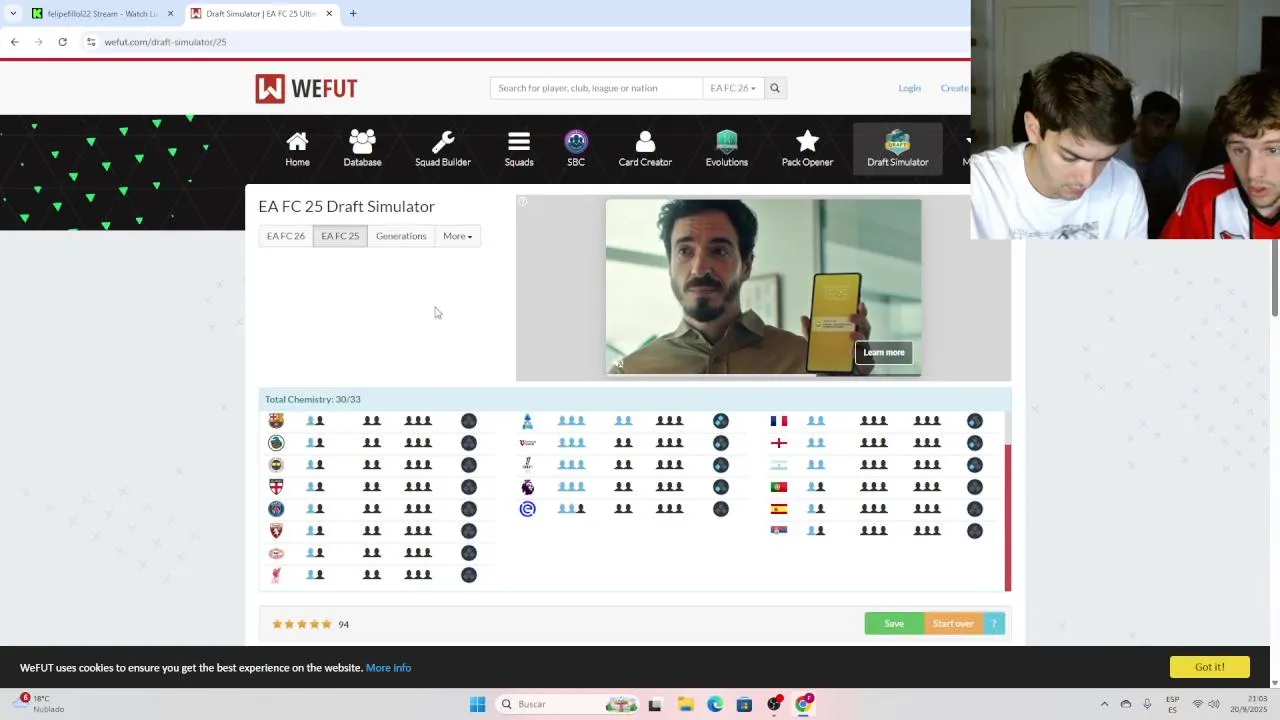Click the Premier League lion badge
Screen dimensions: 1280x720
(527, 487)
